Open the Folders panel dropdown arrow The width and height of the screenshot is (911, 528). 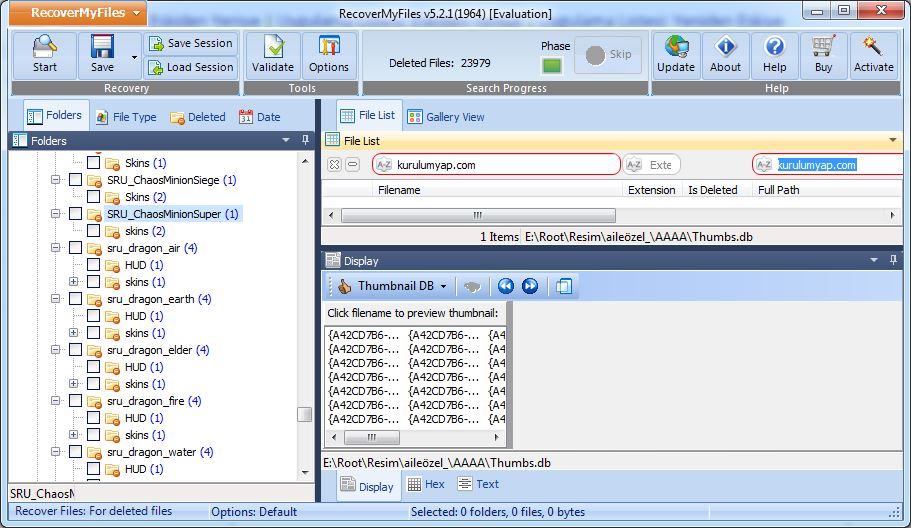pos(285,140)
